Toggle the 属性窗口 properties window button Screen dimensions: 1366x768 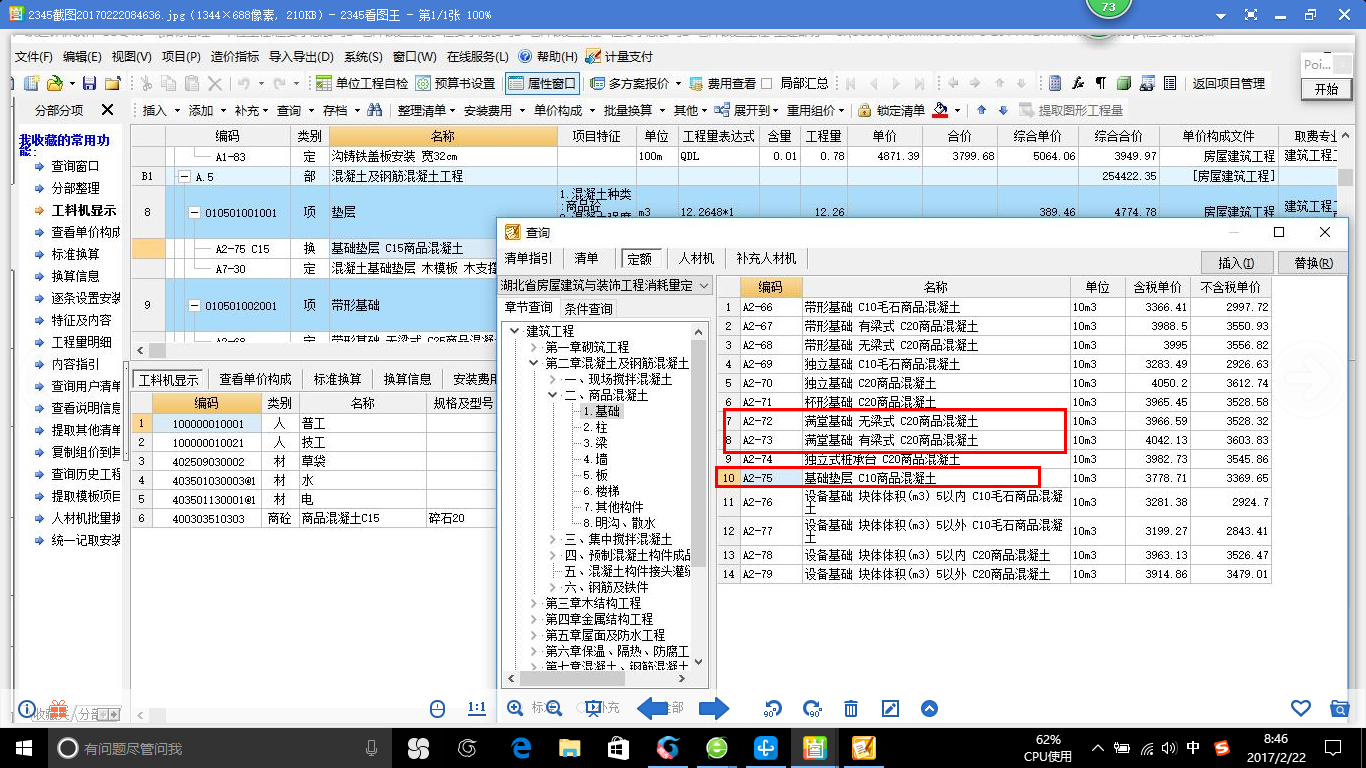pyautogui.click(x=543, y=83)
